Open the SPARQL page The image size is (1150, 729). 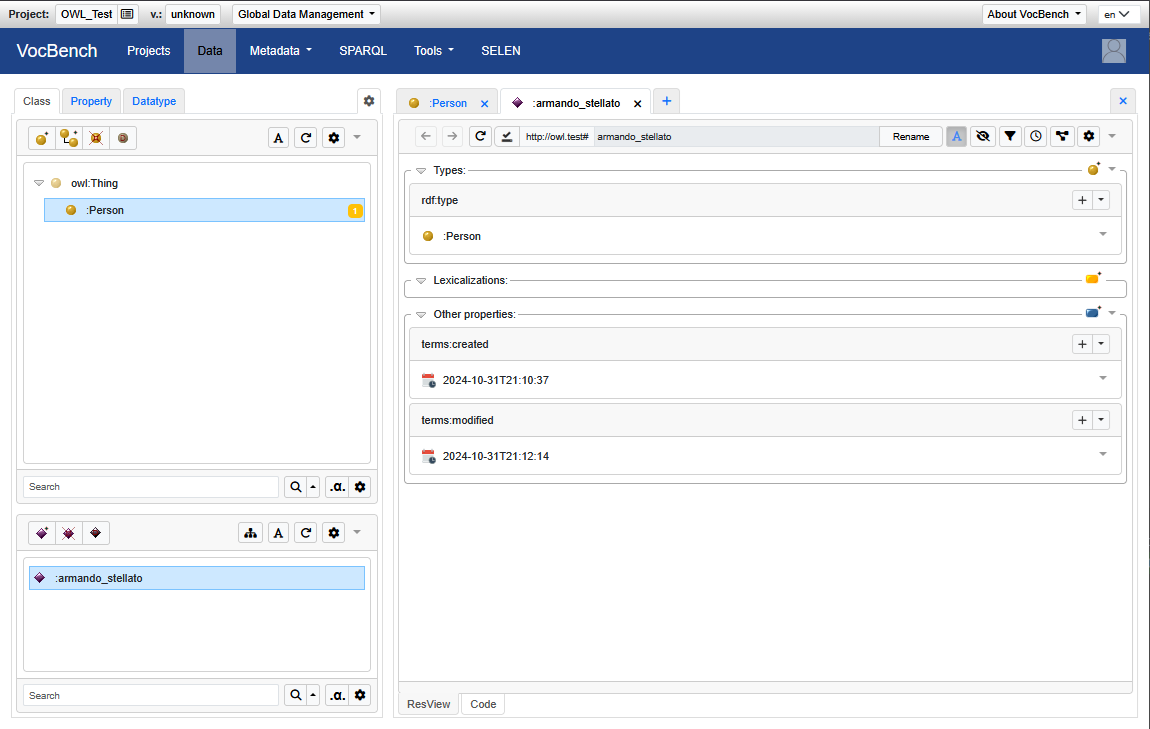(363, 51)
